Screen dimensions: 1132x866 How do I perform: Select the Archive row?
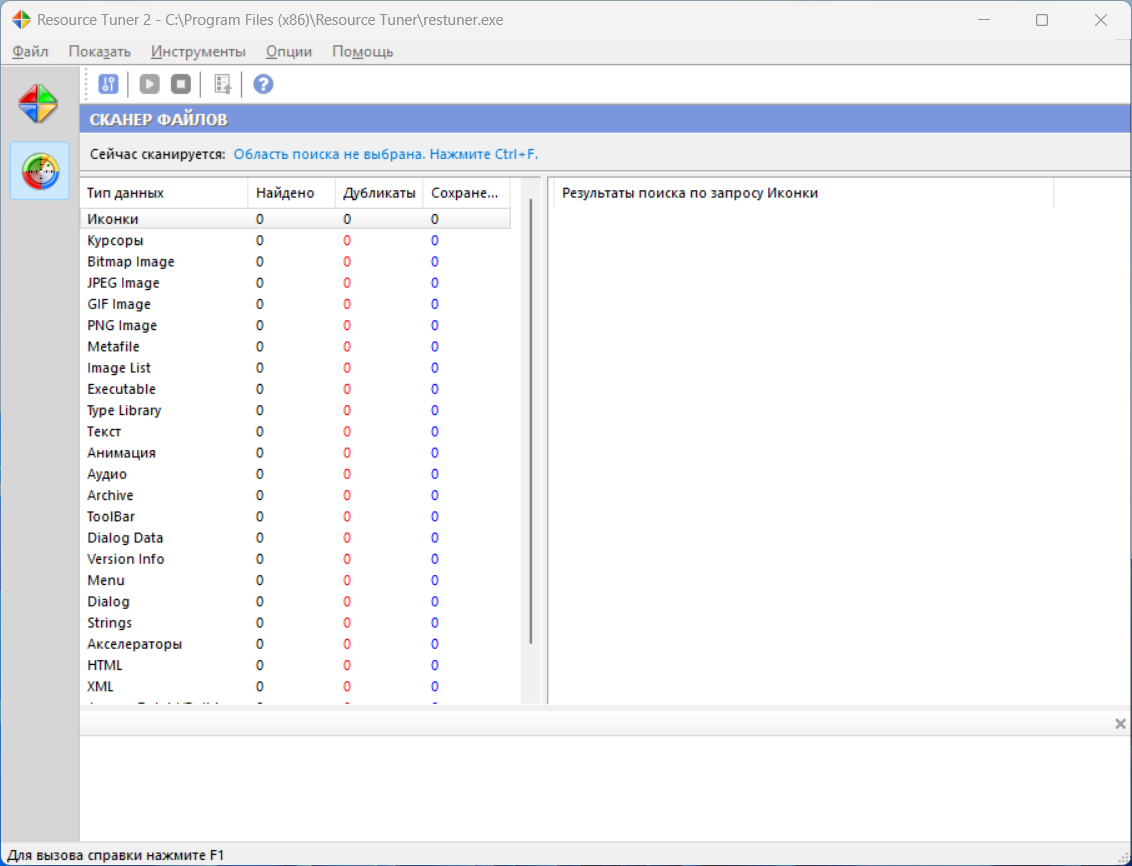(295, 495)
